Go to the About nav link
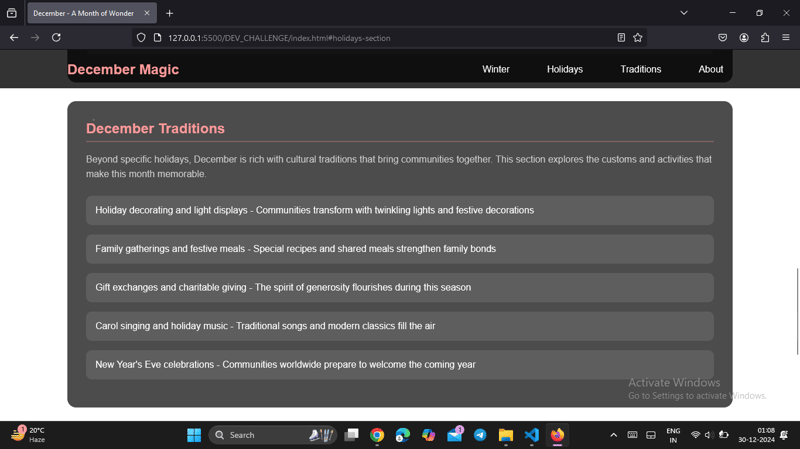This screenshot has height=449, width=800. (710, 69)
